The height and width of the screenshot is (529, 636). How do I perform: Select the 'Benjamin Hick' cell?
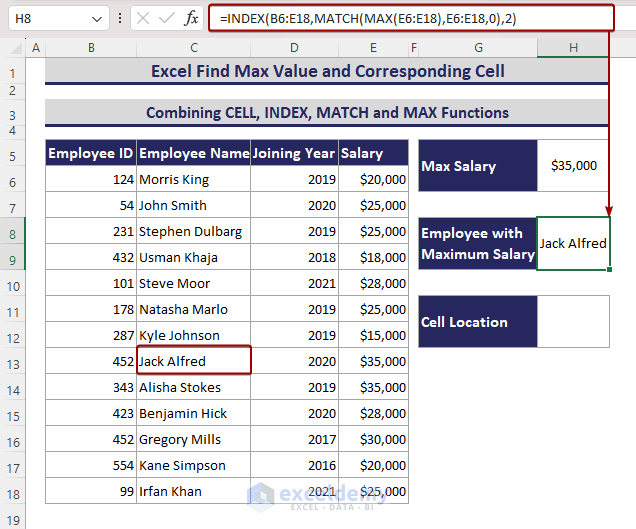[x=194, y=413]
